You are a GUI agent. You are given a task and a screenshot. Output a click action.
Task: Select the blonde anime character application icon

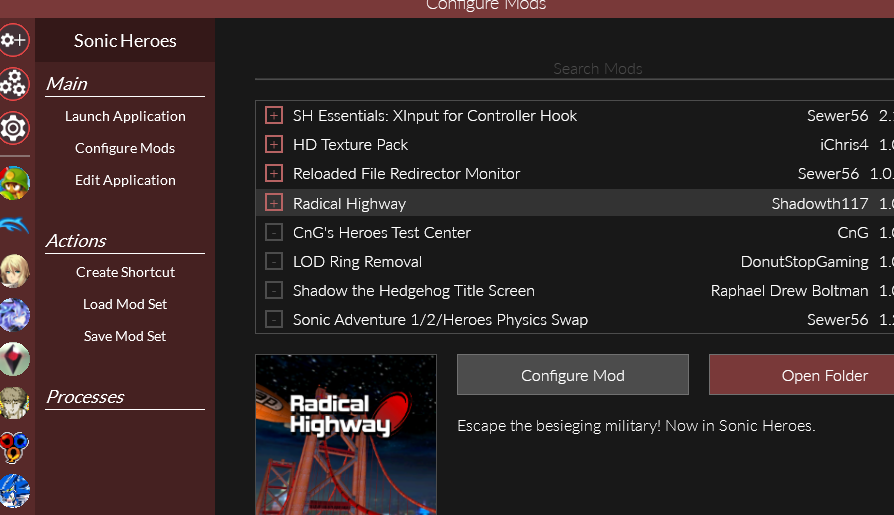[x=14, y=271]
